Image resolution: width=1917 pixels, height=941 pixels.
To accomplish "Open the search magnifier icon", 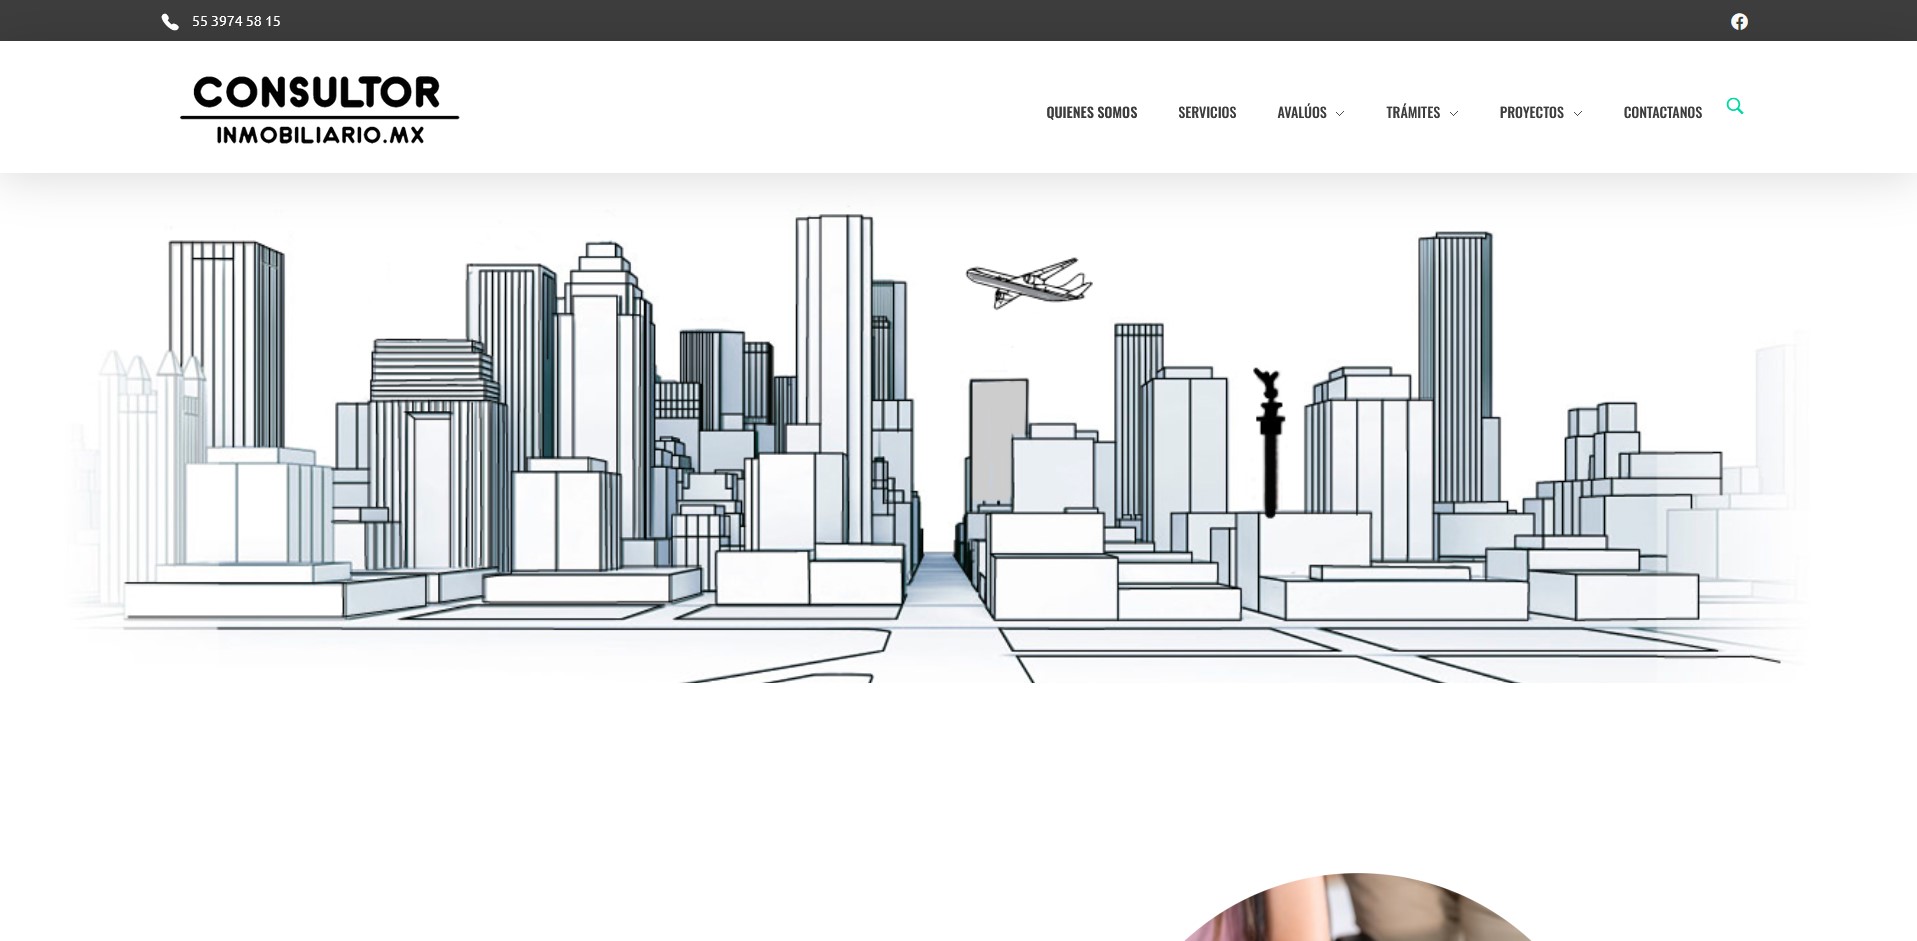I will point(1734,106).
